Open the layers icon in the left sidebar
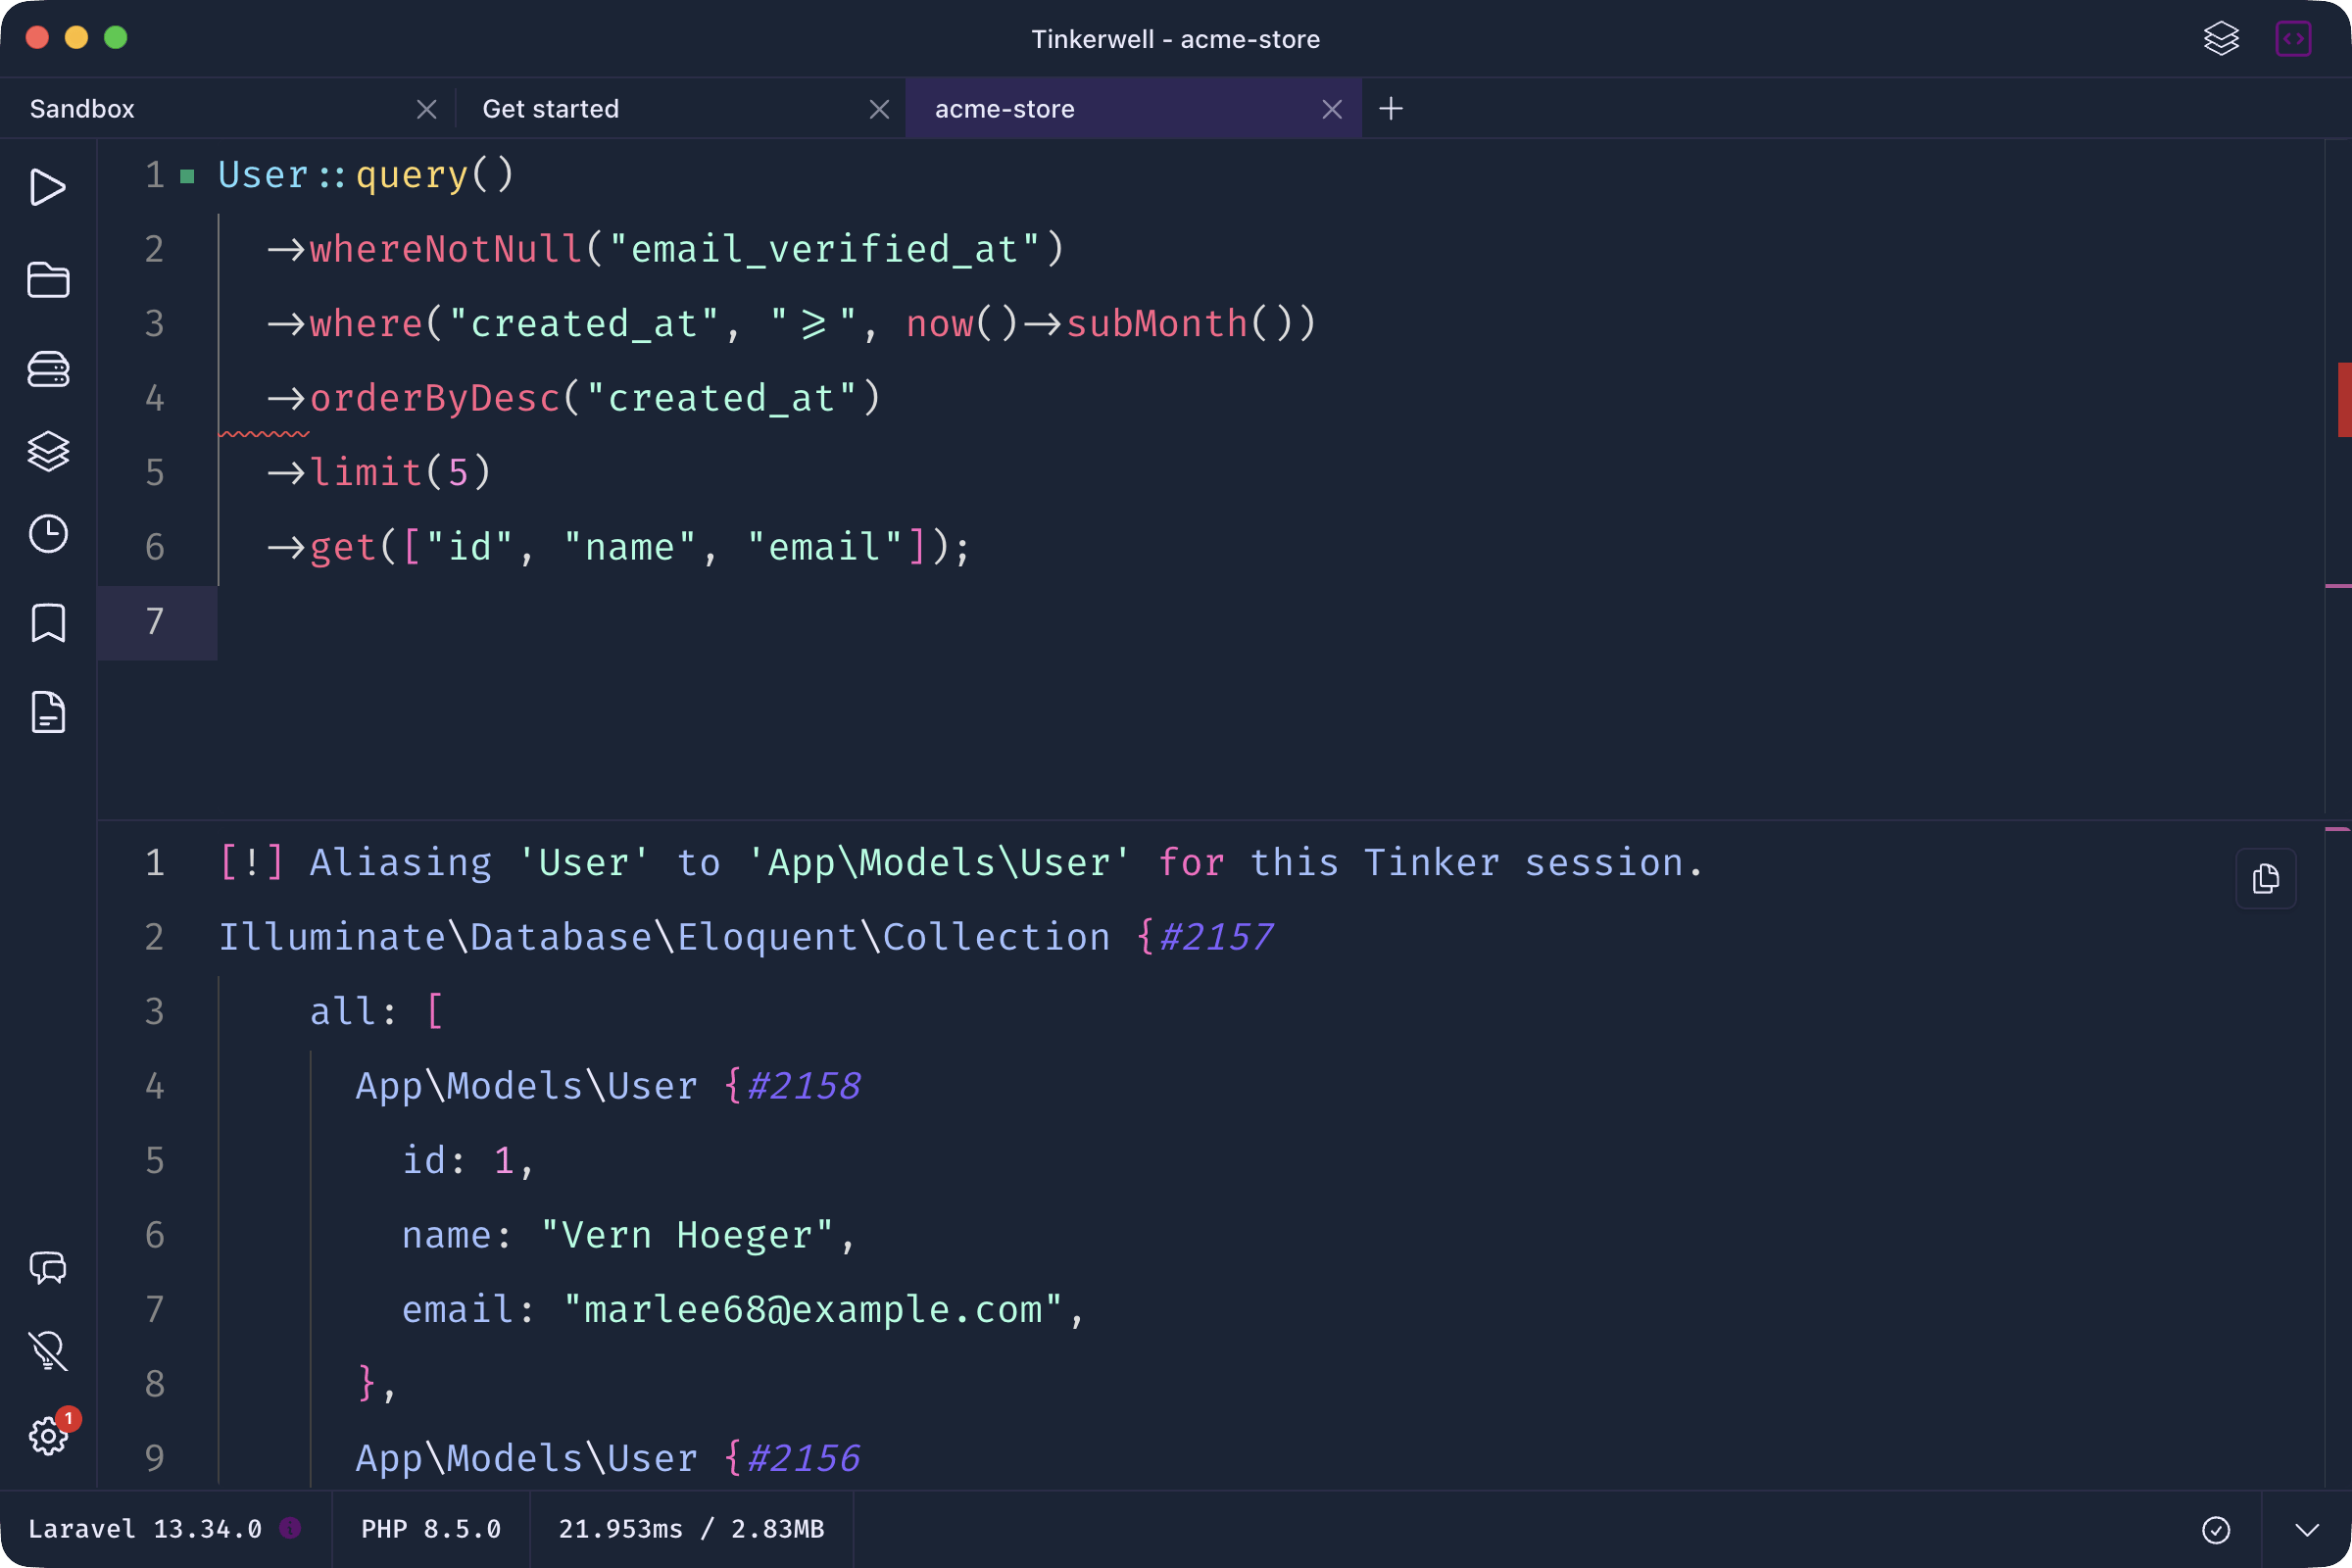 48,451
